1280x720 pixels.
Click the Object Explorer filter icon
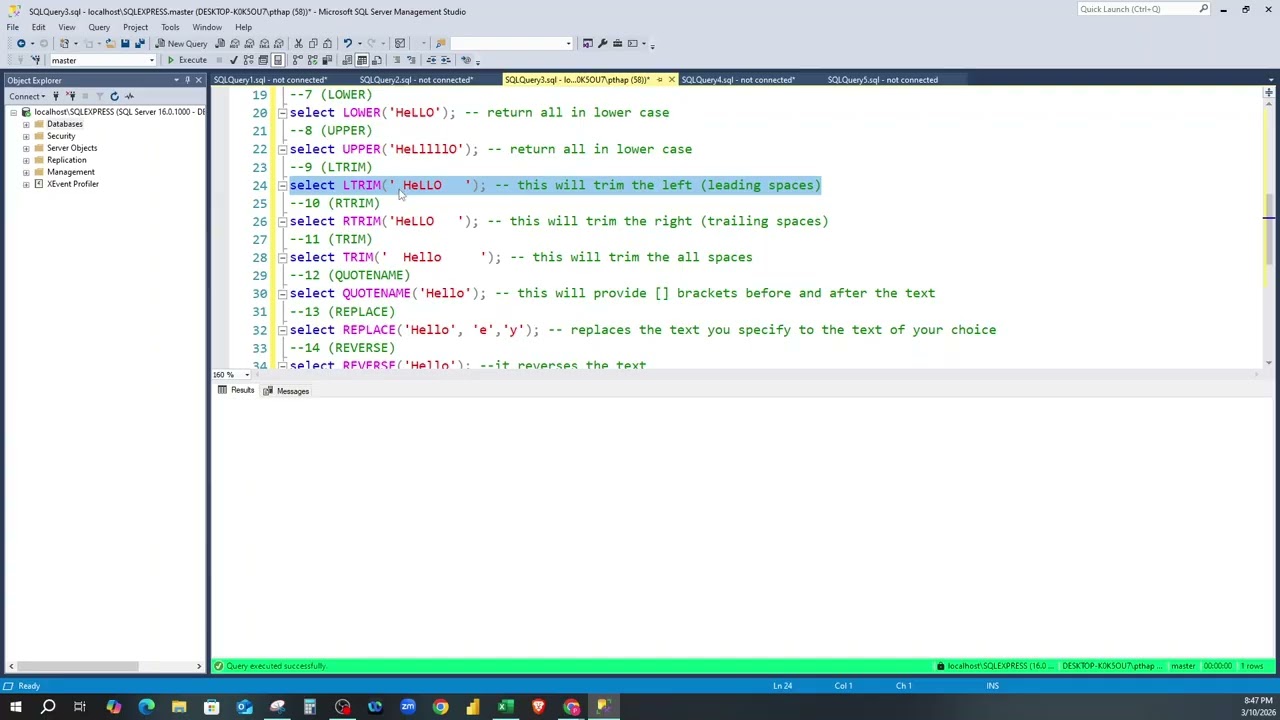(x=99, y=96)
